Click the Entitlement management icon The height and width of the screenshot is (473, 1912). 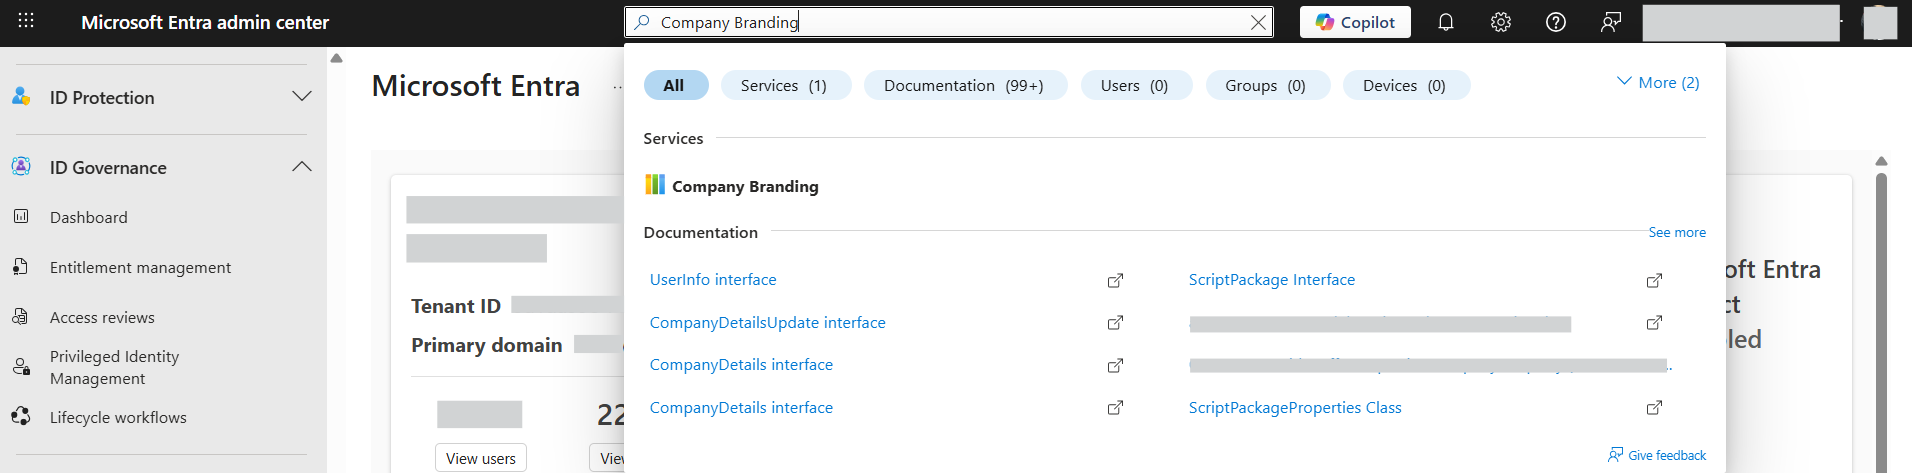point(21,266)
